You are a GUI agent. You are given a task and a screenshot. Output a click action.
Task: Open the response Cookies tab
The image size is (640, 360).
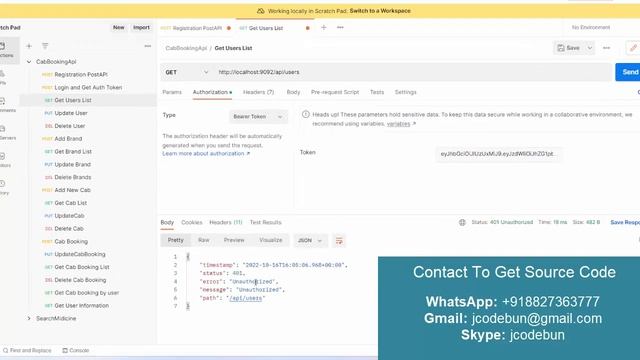(x=191, y=222)
